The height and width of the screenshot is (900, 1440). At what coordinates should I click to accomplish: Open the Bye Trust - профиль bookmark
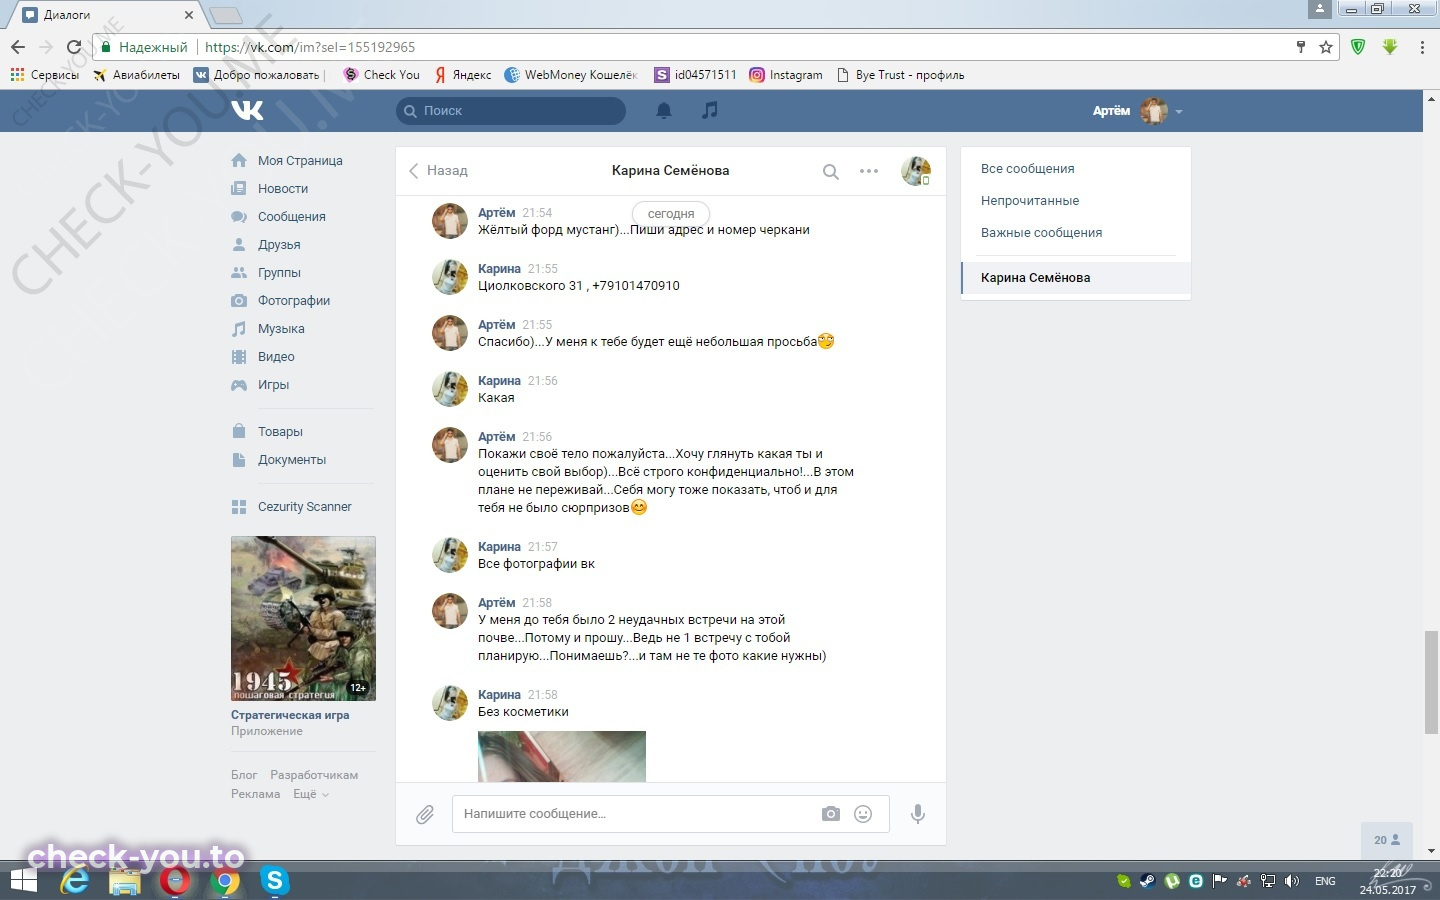(x=900, y=75)
